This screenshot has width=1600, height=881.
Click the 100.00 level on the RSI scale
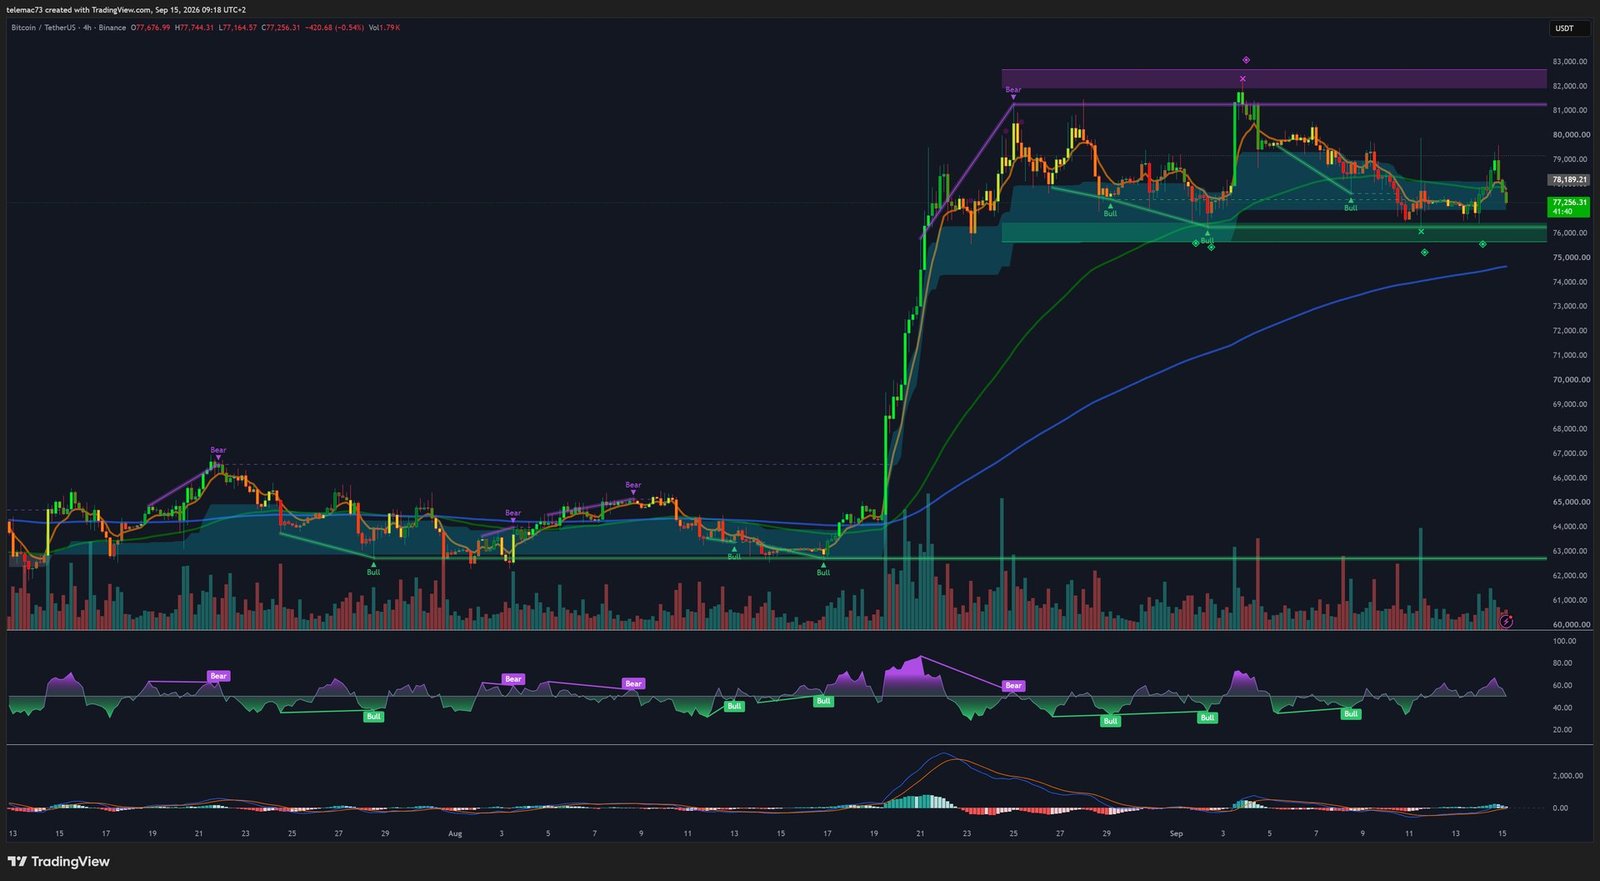coord(1564,641)
